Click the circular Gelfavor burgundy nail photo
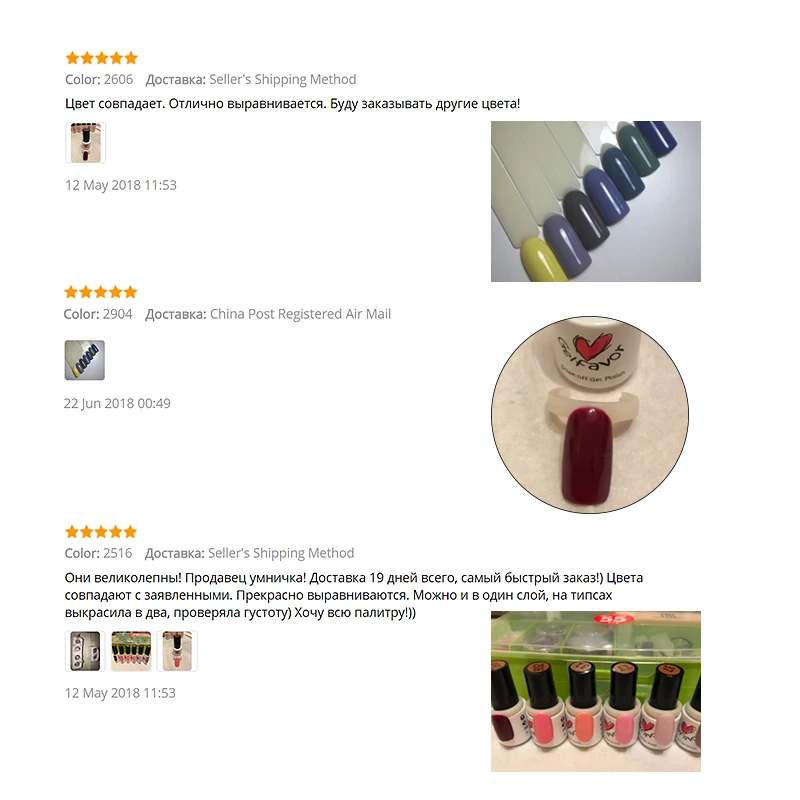The height and width of the screenshot is (800, 800). click(589, 415)
